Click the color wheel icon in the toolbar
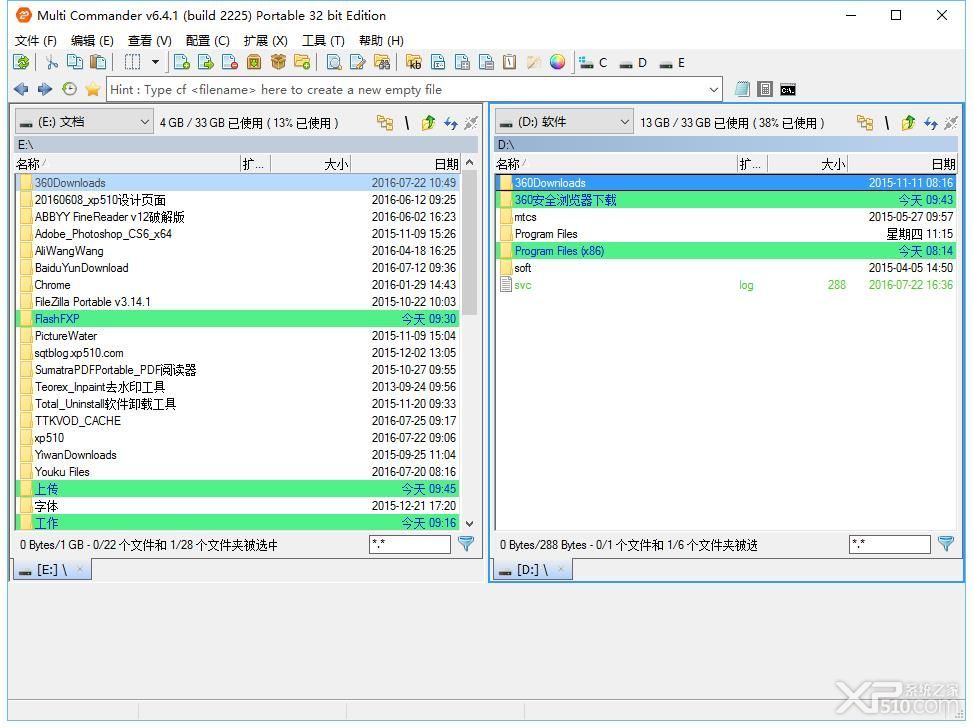This screenshot has height=728, width=973. coord(557,62)
